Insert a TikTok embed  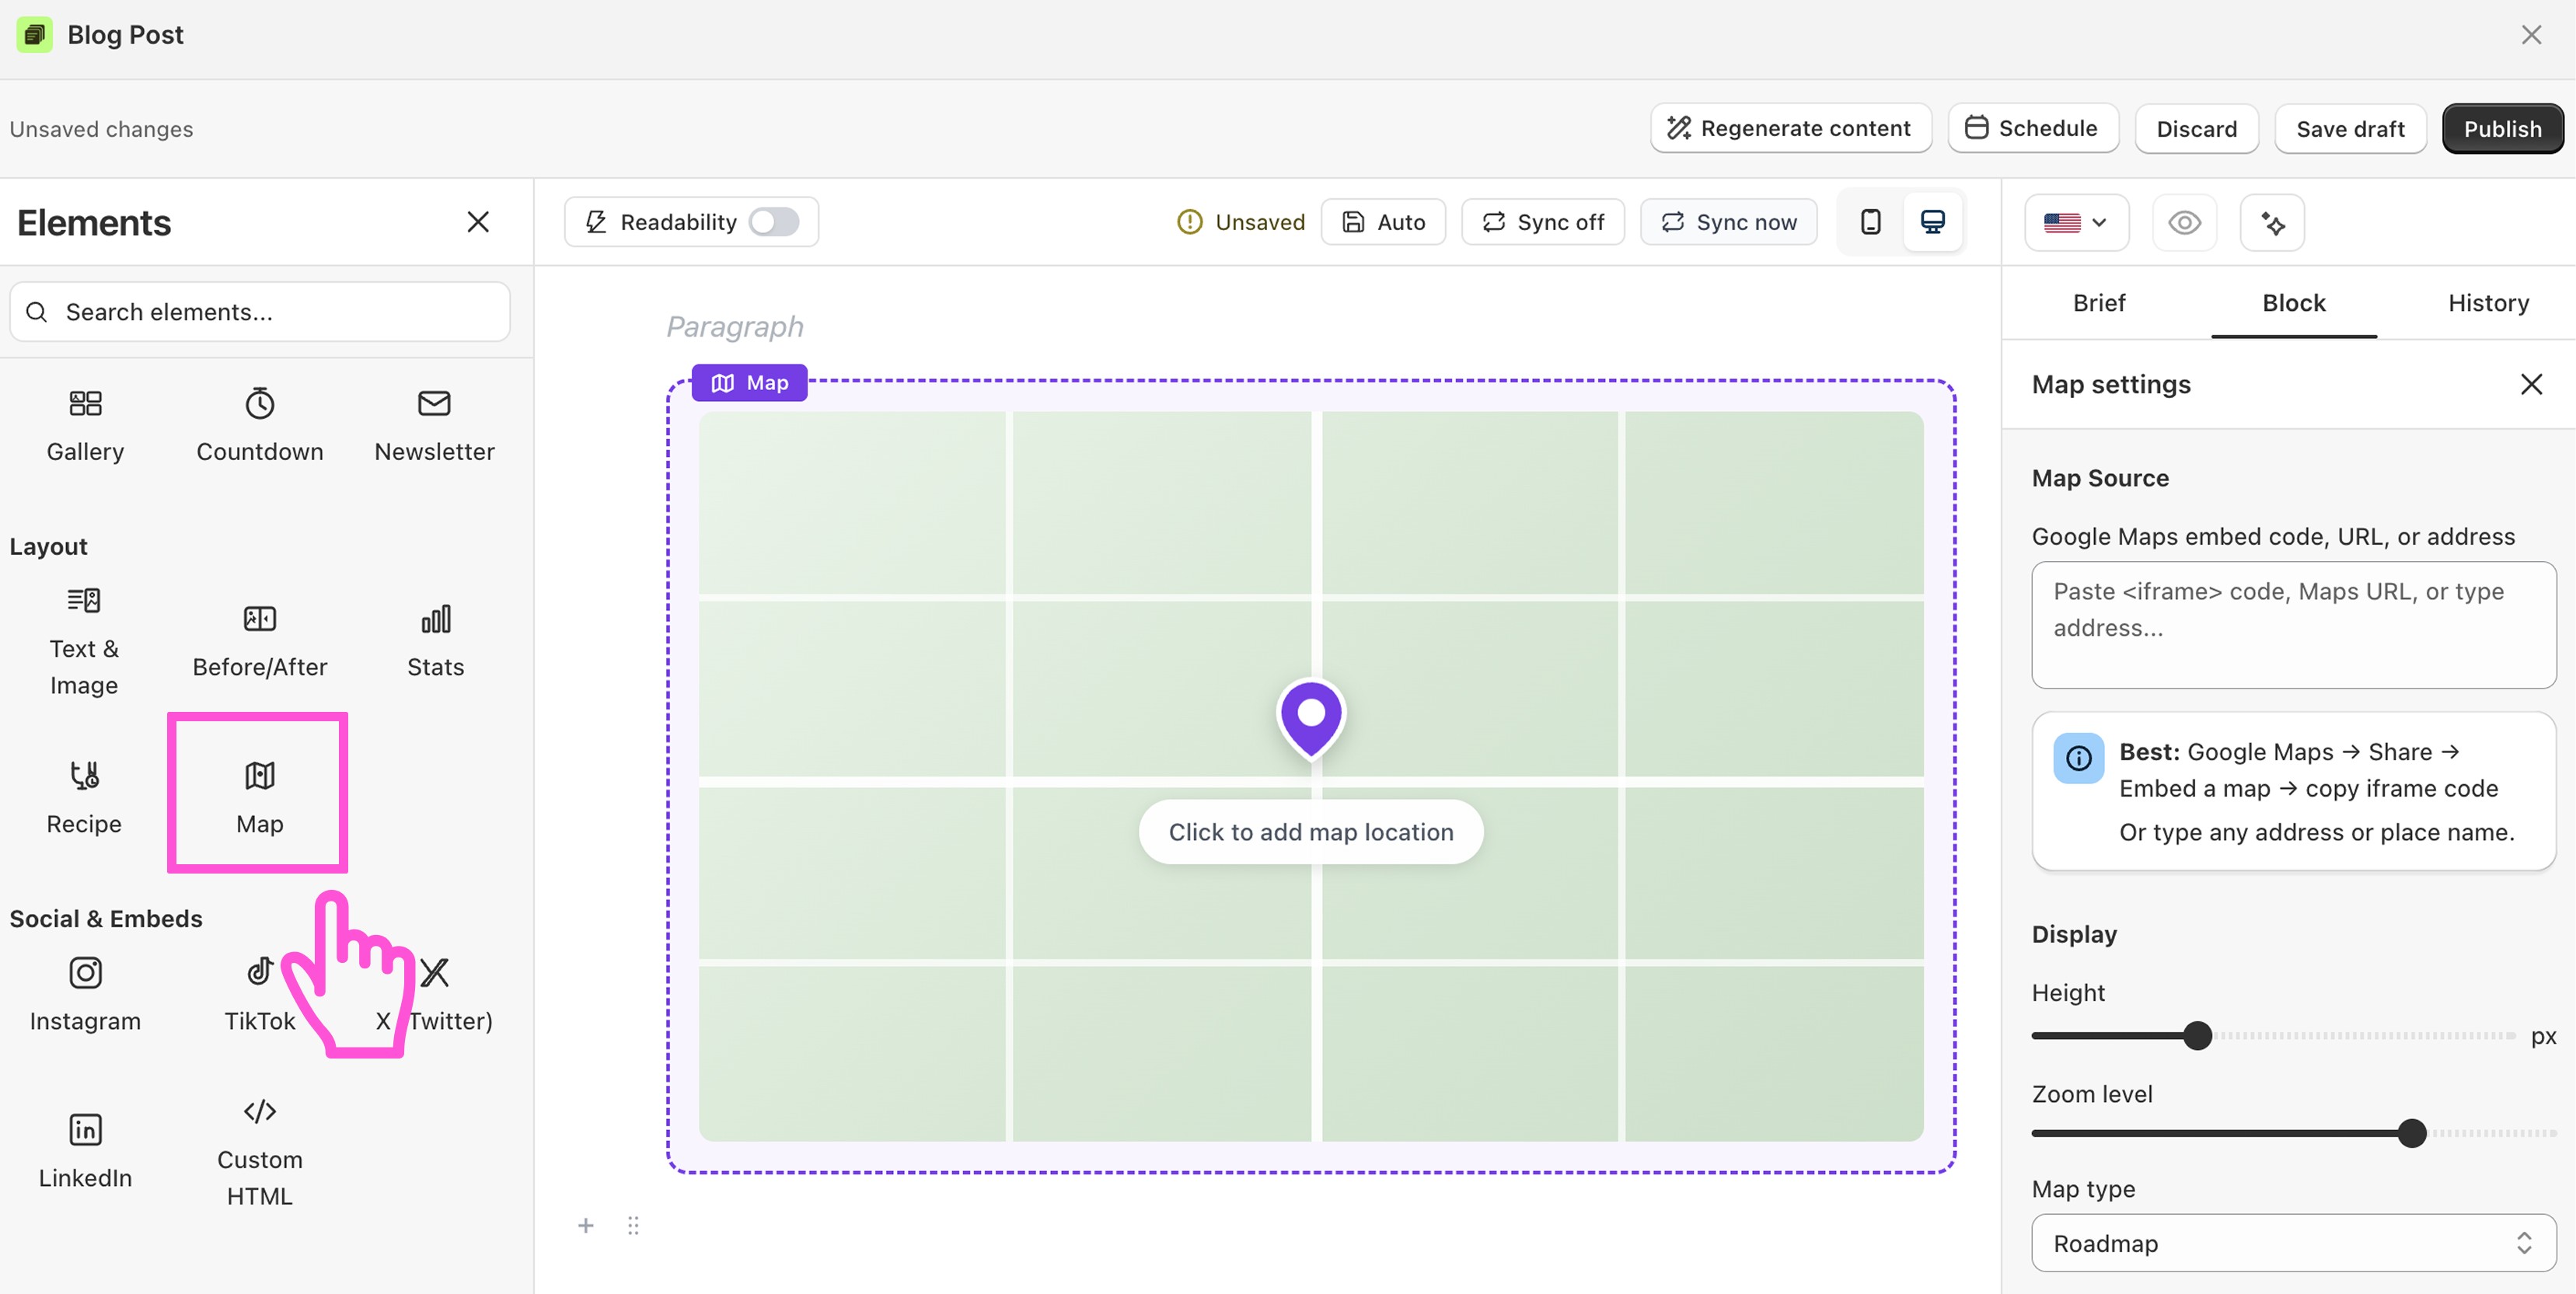(259, 994)
